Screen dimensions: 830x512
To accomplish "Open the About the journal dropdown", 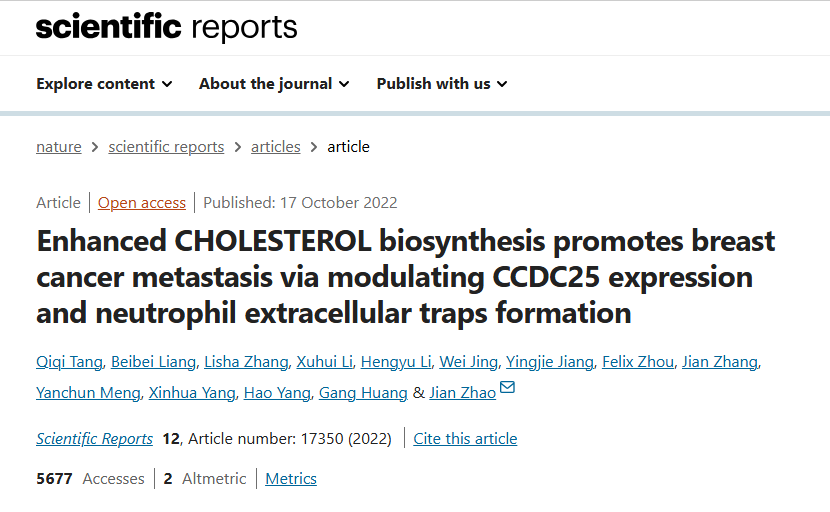I will click(274, 84).
